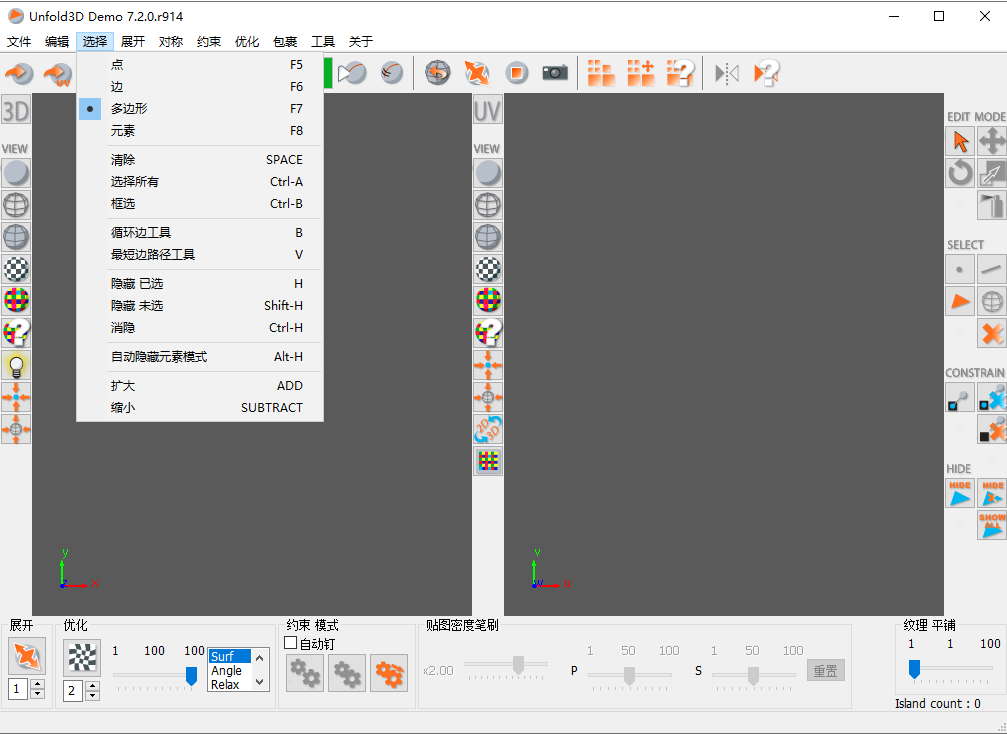Click the orange squares with plus icon
Screen dimensions: 1007x734
pos(640,73)
